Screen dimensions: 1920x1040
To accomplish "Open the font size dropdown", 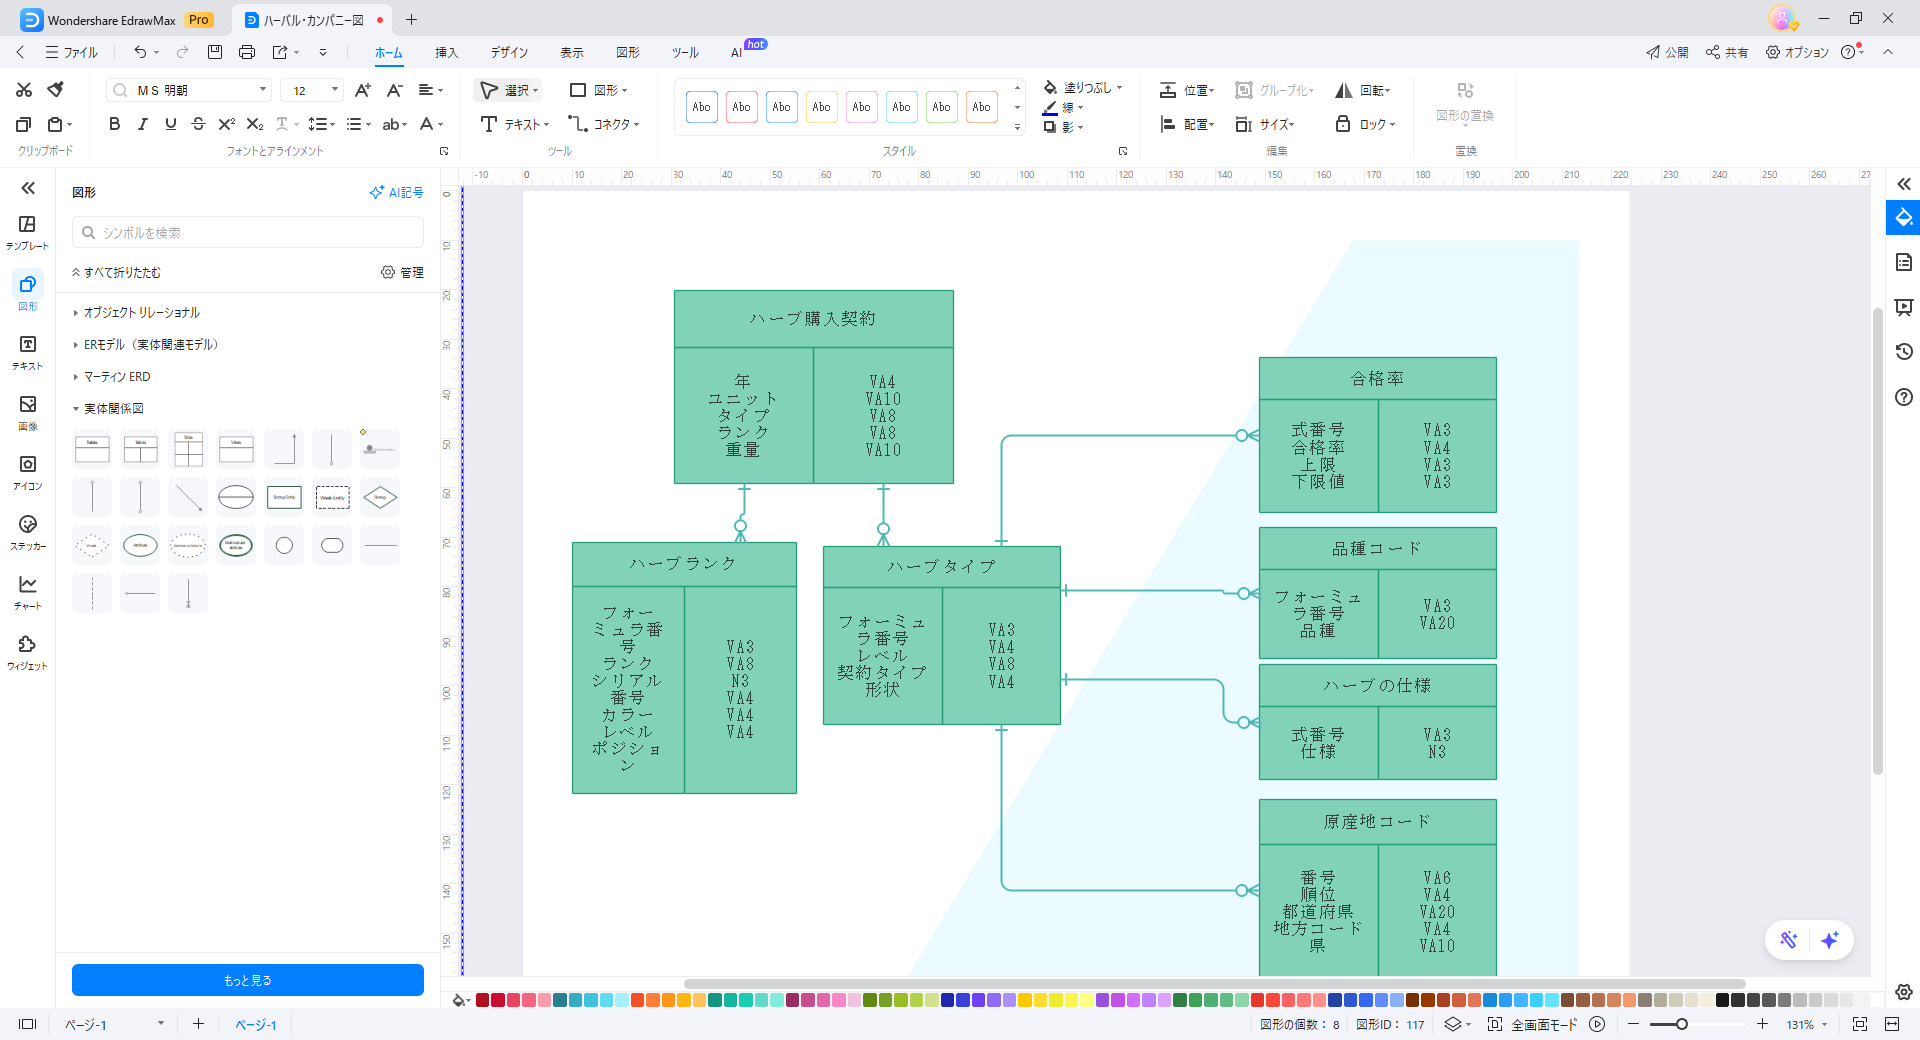I will [x=334, y=90].
